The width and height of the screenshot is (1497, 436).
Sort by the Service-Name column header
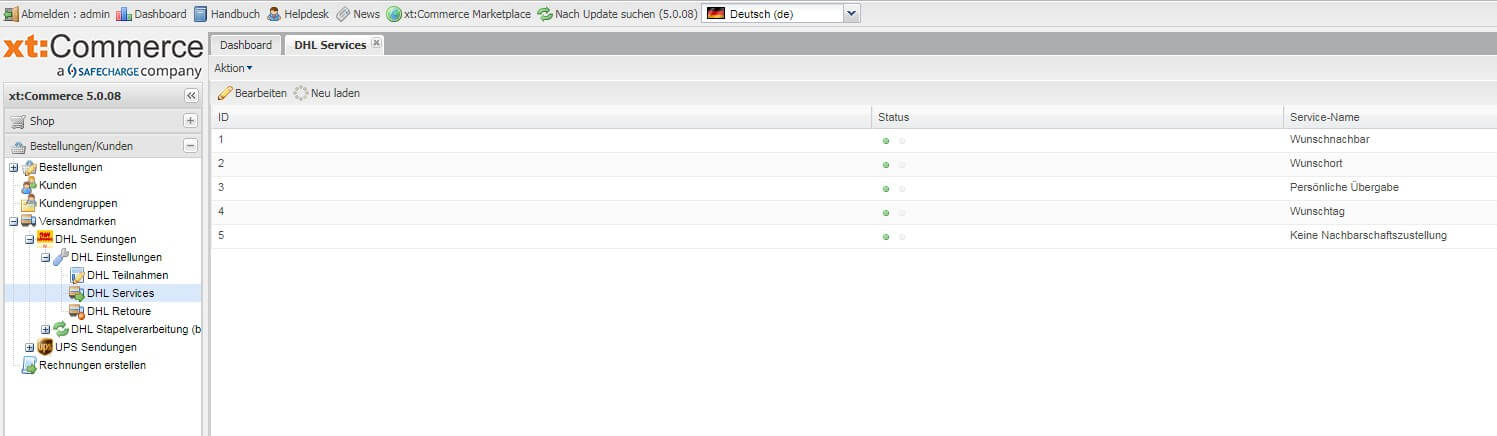point(1390,117)
